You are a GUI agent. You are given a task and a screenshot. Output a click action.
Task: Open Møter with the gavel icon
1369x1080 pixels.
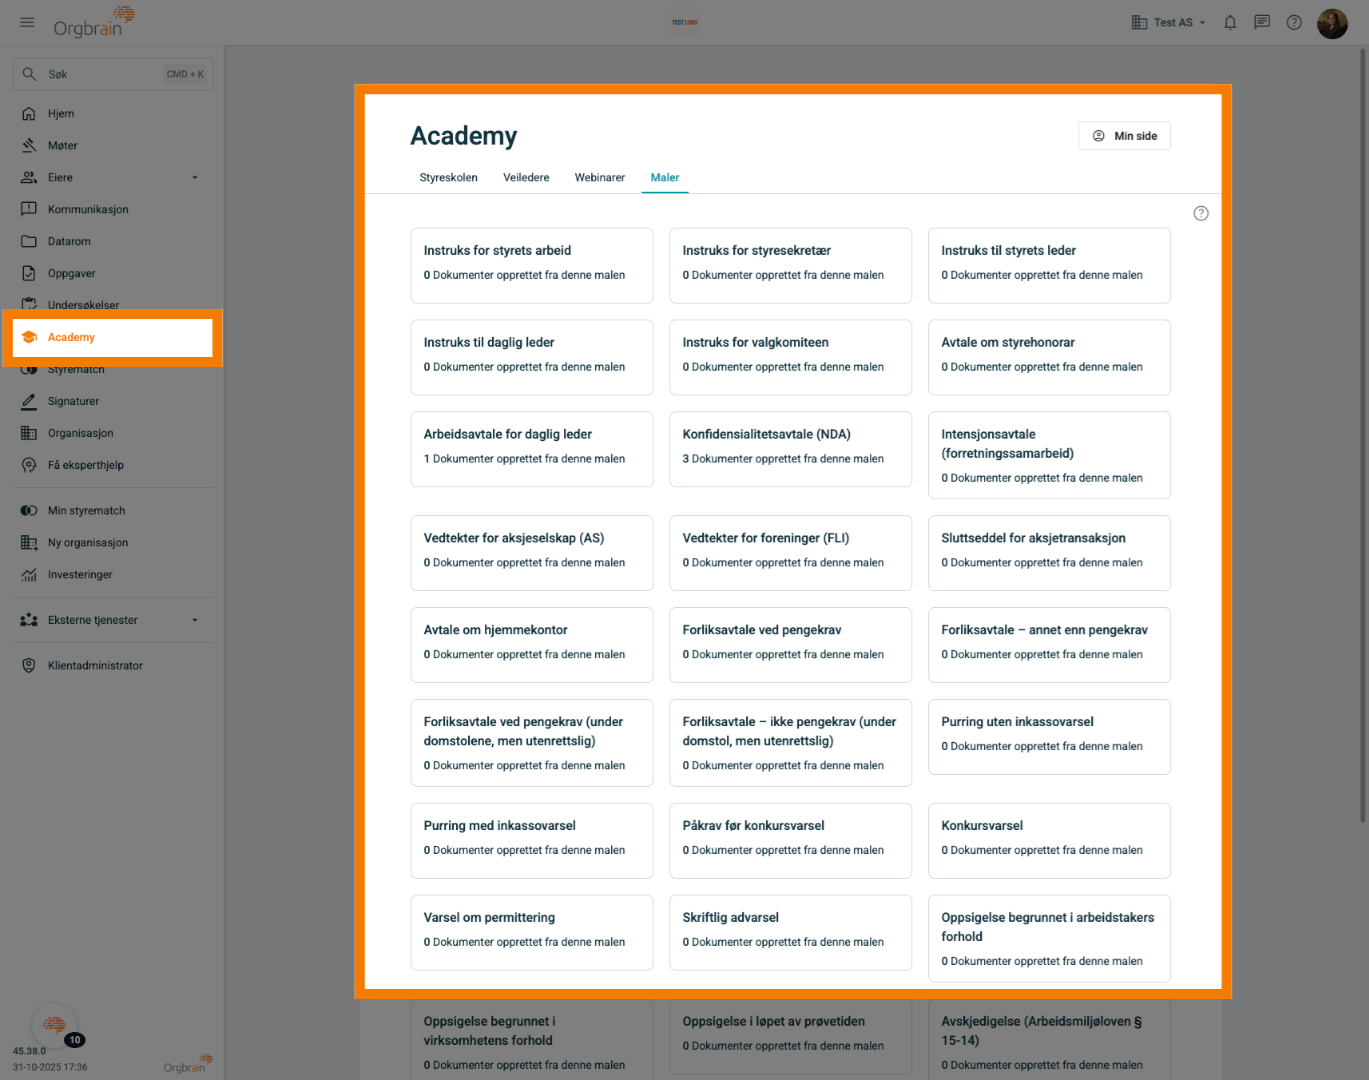tap(29, 146)
